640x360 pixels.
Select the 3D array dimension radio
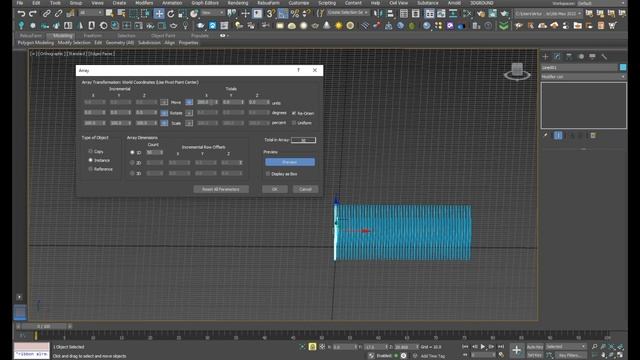click(132, 173)
